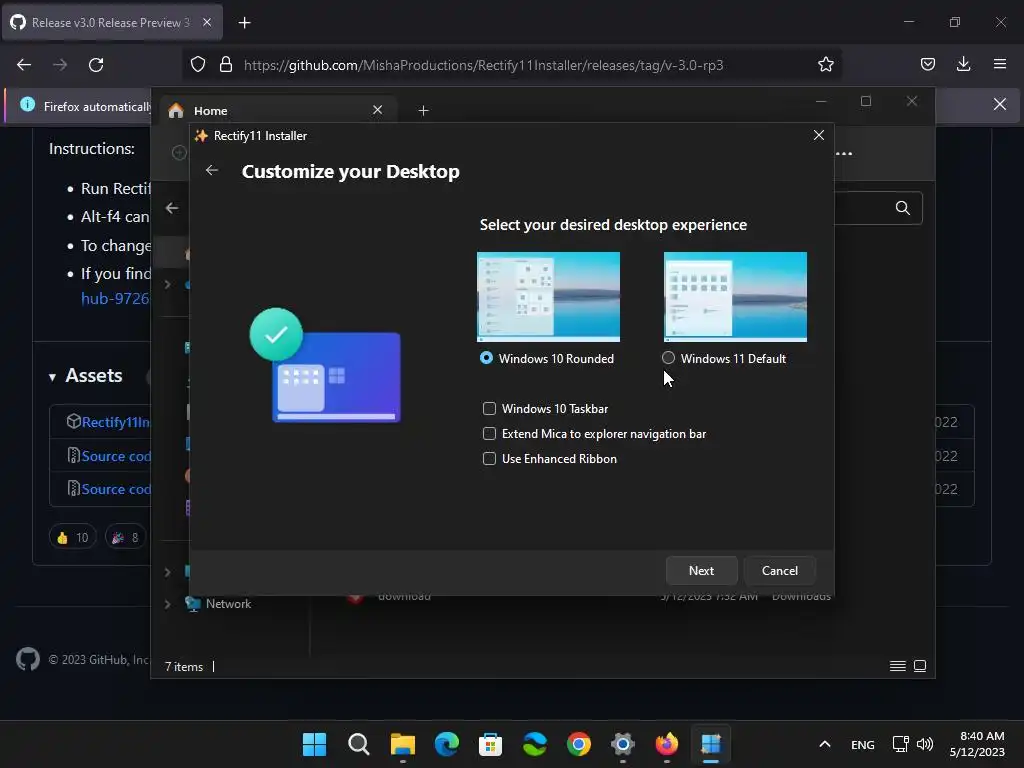1024x768 pixels.
Task: Reload the page in Firefox
Action: (x=96, y=65)
